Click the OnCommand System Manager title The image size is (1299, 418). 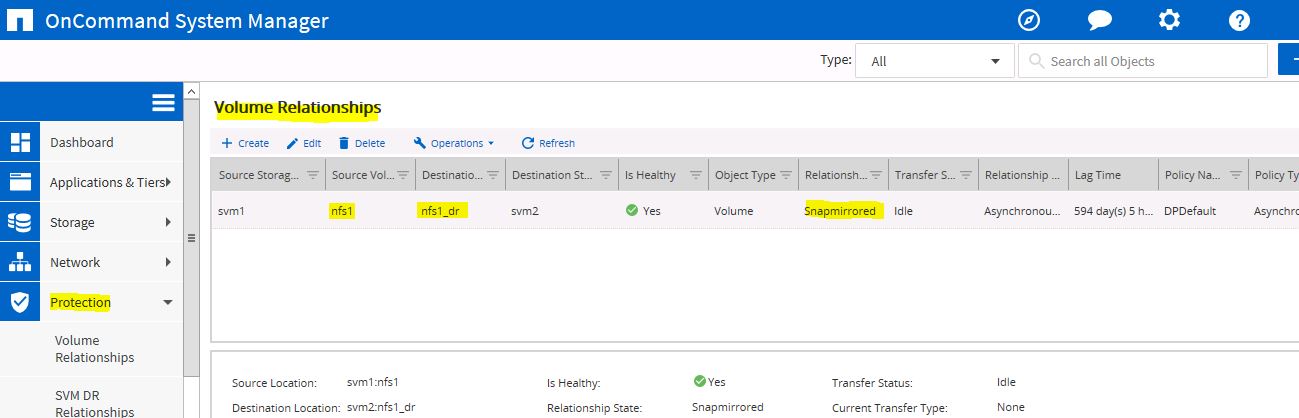pos(186,20)
